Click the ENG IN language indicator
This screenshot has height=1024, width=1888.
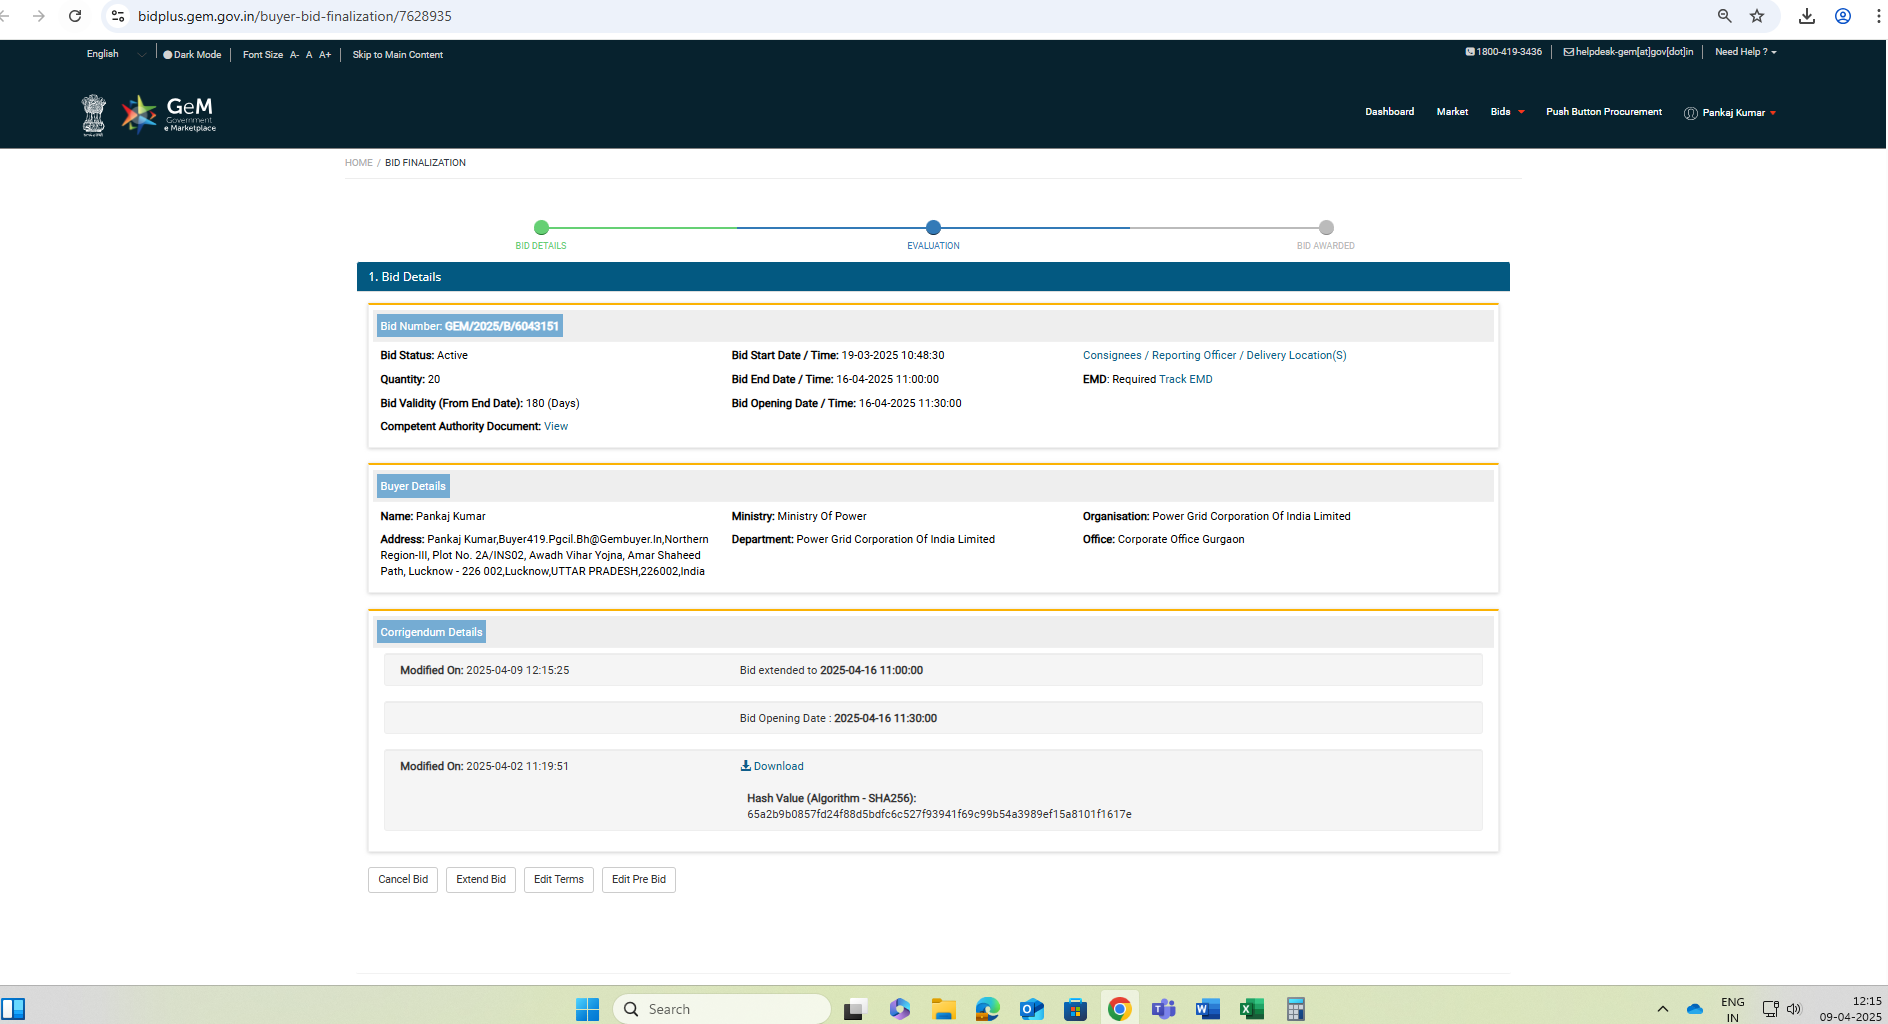(1733, 1009)
